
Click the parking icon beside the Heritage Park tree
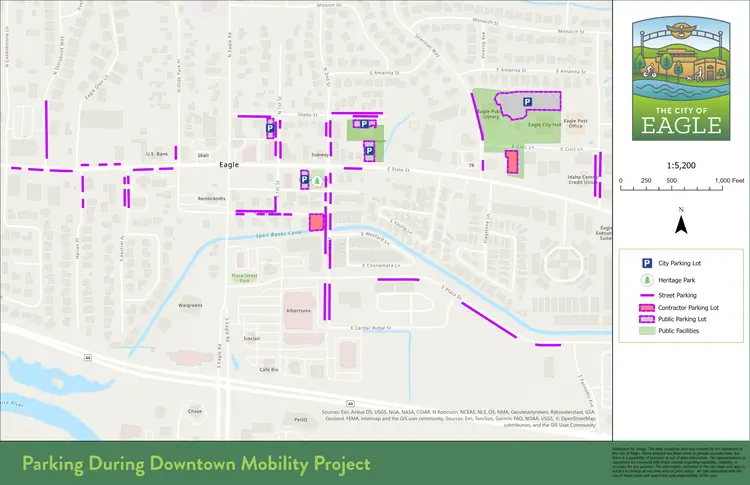(x=305, y=180)
